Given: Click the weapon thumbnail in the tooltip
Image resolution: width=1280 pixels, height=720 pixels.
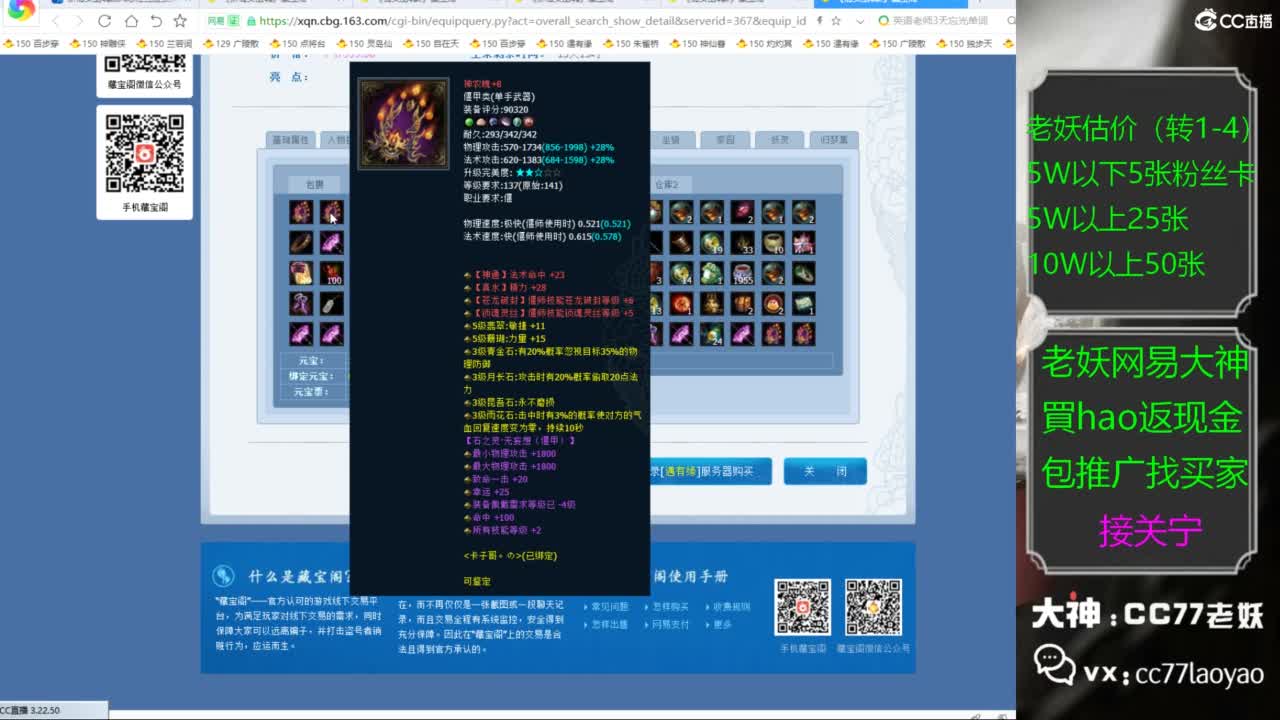Looking at the screenshot, I should coord(404,123).
